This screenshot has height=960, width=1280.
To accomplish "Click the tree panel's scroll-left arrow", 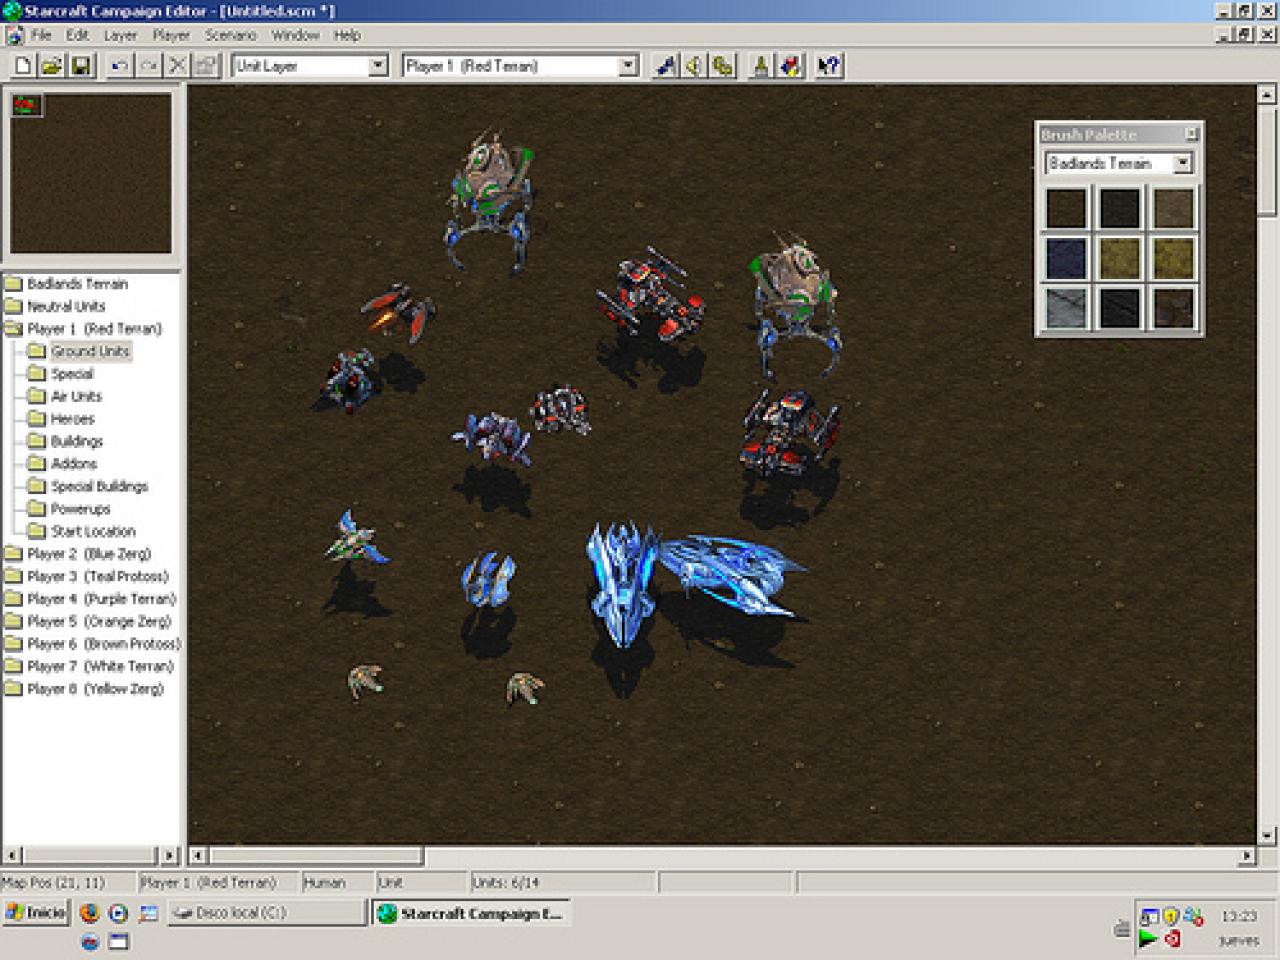I will pyautogui.click(x=12, y=856).
